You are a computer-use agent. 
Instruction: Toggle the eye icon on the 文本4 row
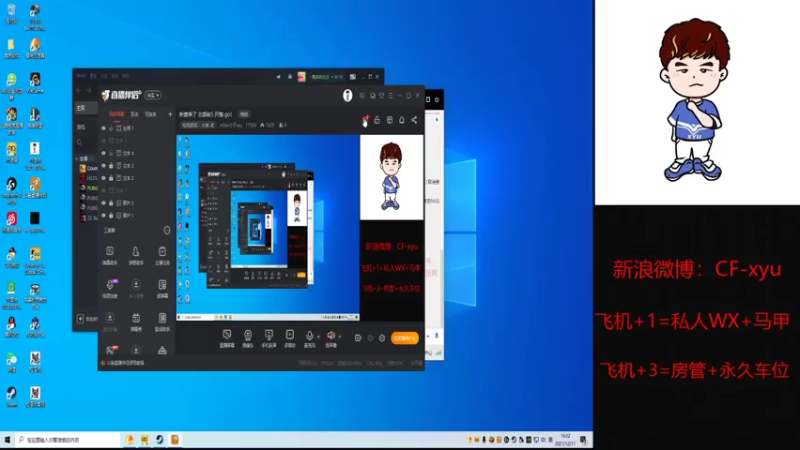[104, 153]
